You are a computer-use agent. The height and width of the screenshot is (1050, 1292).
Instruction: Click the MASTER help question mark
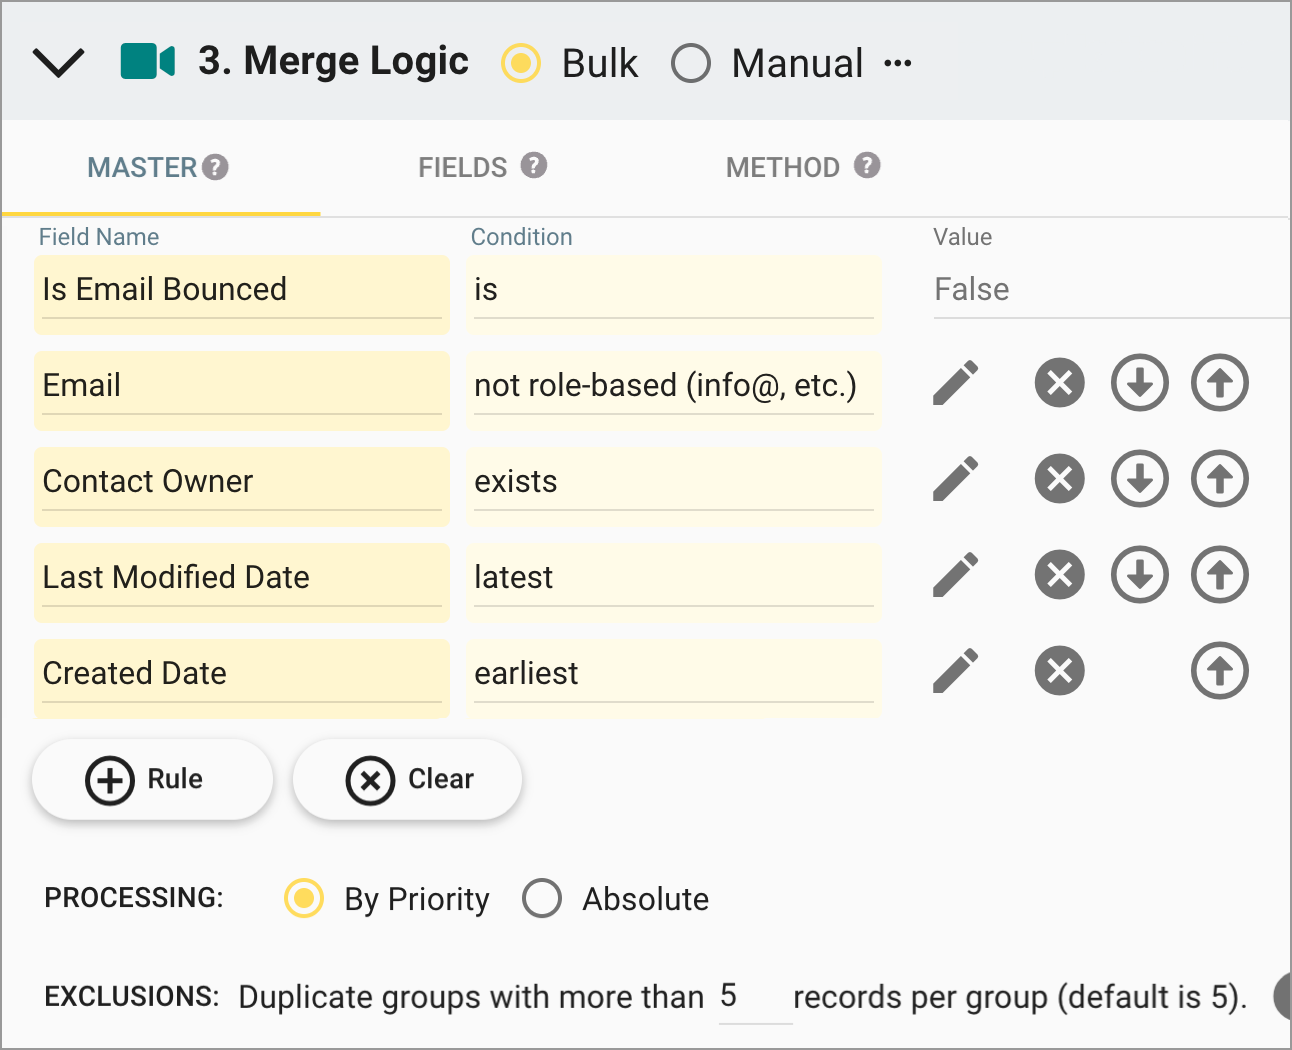click(x=216, y=167)
